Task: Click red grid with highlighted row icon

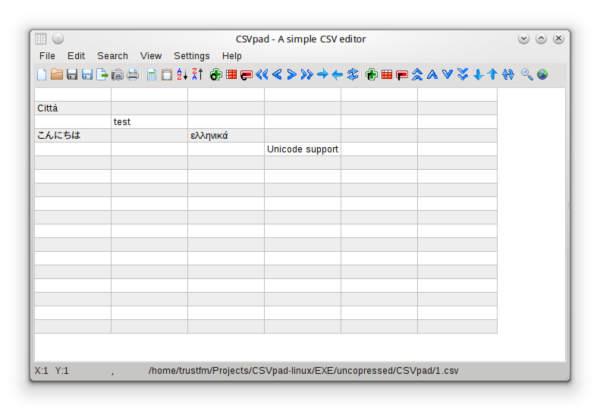Action: coord(386,74)
